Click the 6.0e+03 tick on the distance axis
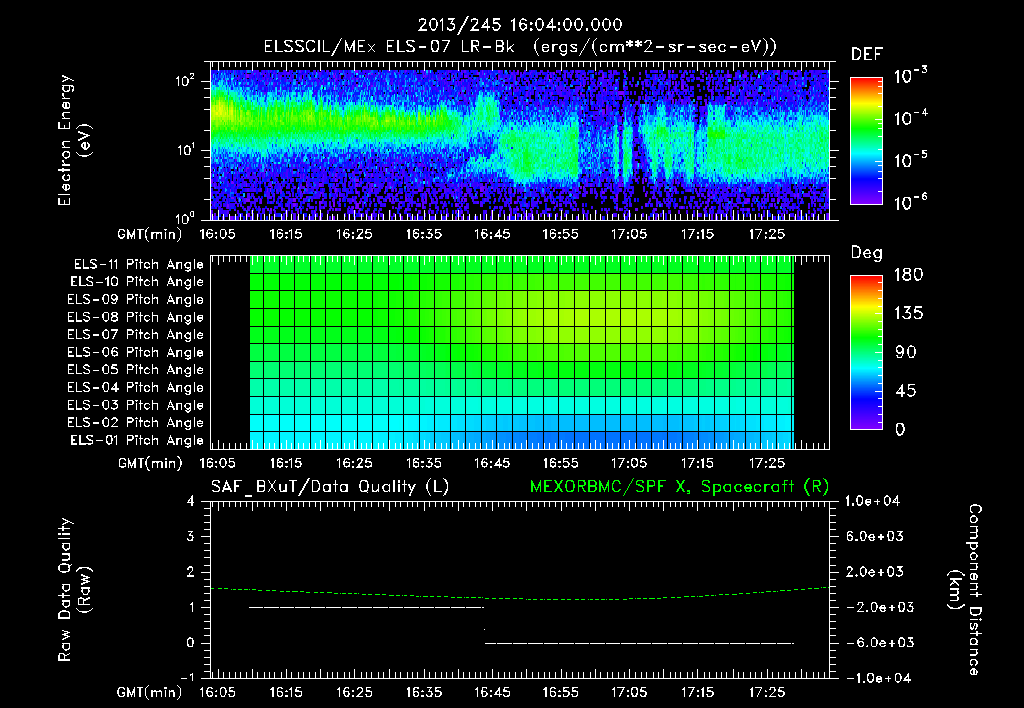Screen dimensions: 1024x708 click(x=874, y=537)
